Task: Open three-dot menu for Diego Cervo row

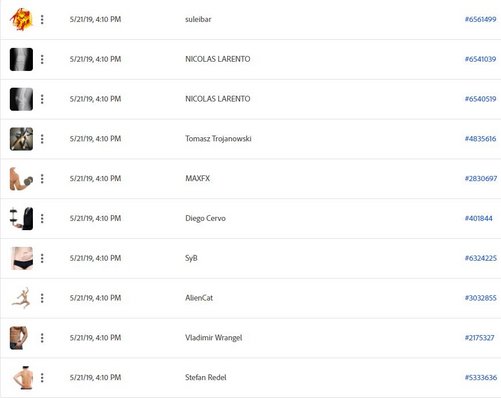Action: pos(42,218)
